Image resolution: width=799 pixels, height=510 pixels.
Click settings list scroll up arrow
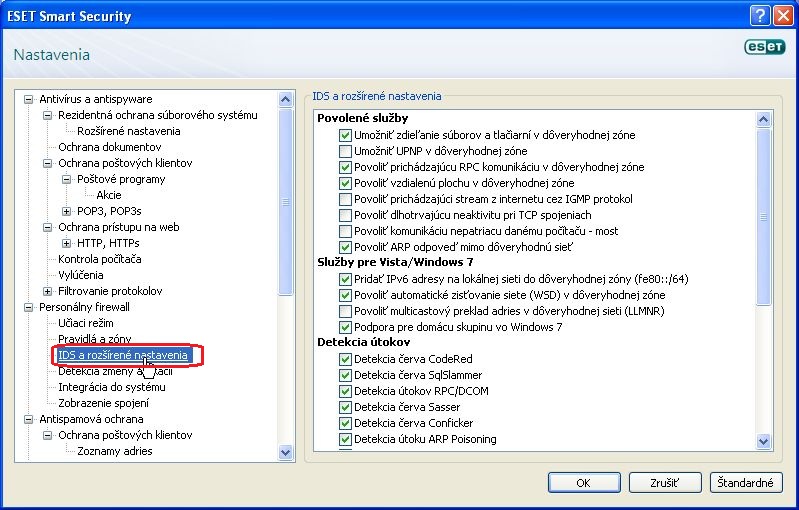pyautogui.click(x=763, y=120)
